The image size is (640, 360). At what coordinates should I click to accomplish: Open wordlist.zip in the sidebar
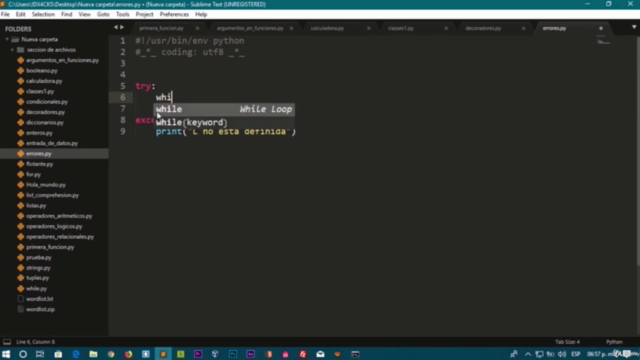[40, 309]
